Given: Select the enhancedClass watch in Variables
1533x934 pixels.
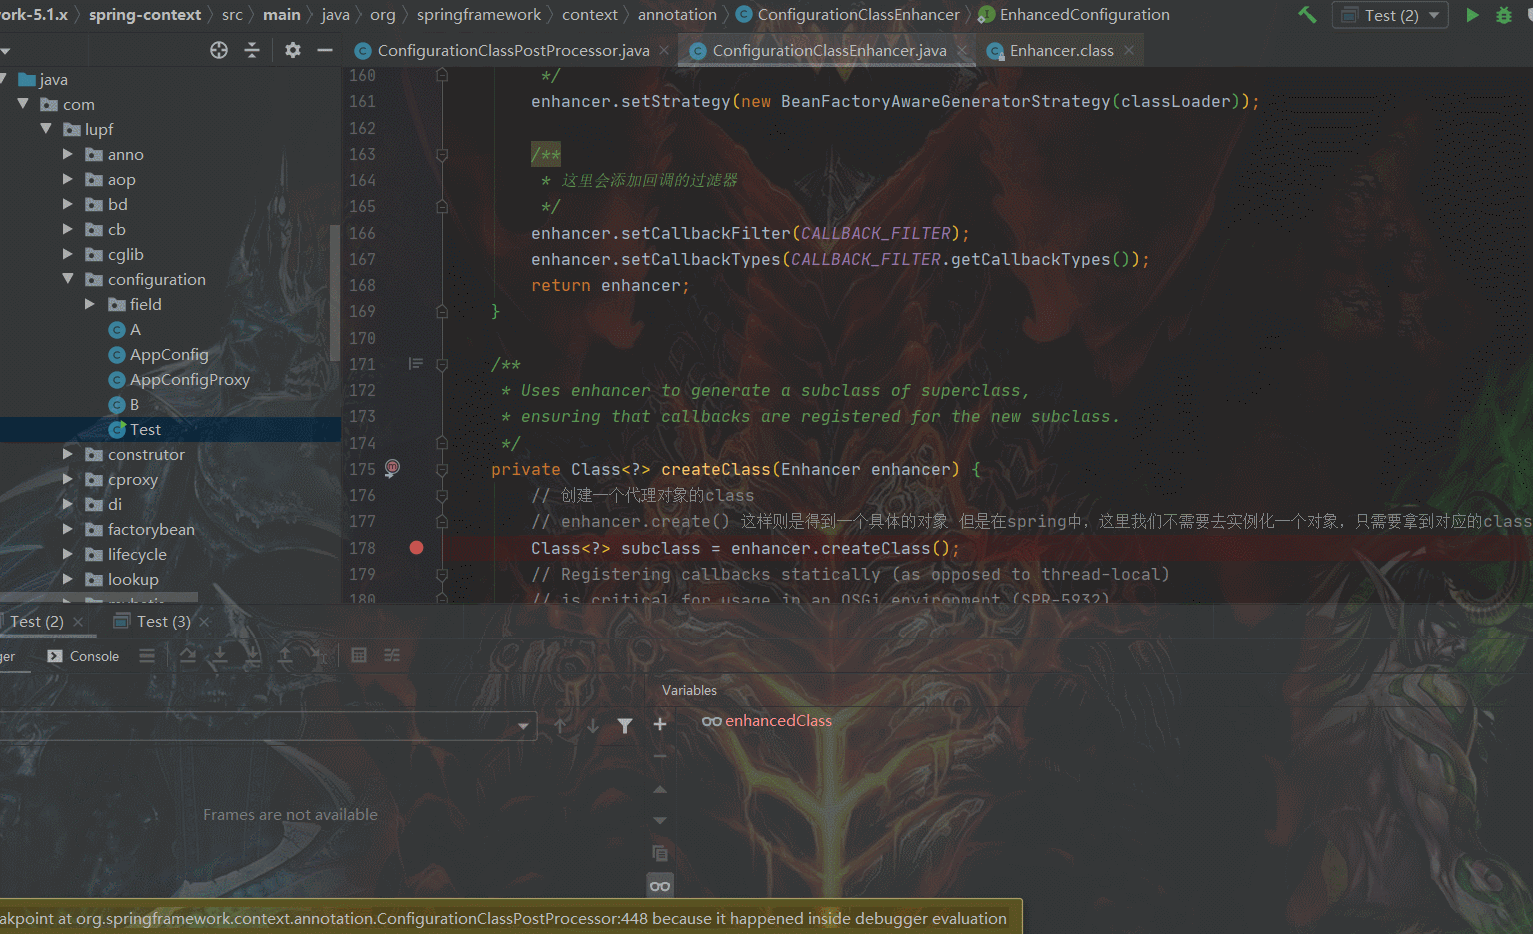Looking at the screenshot, I should pos(767,721).
